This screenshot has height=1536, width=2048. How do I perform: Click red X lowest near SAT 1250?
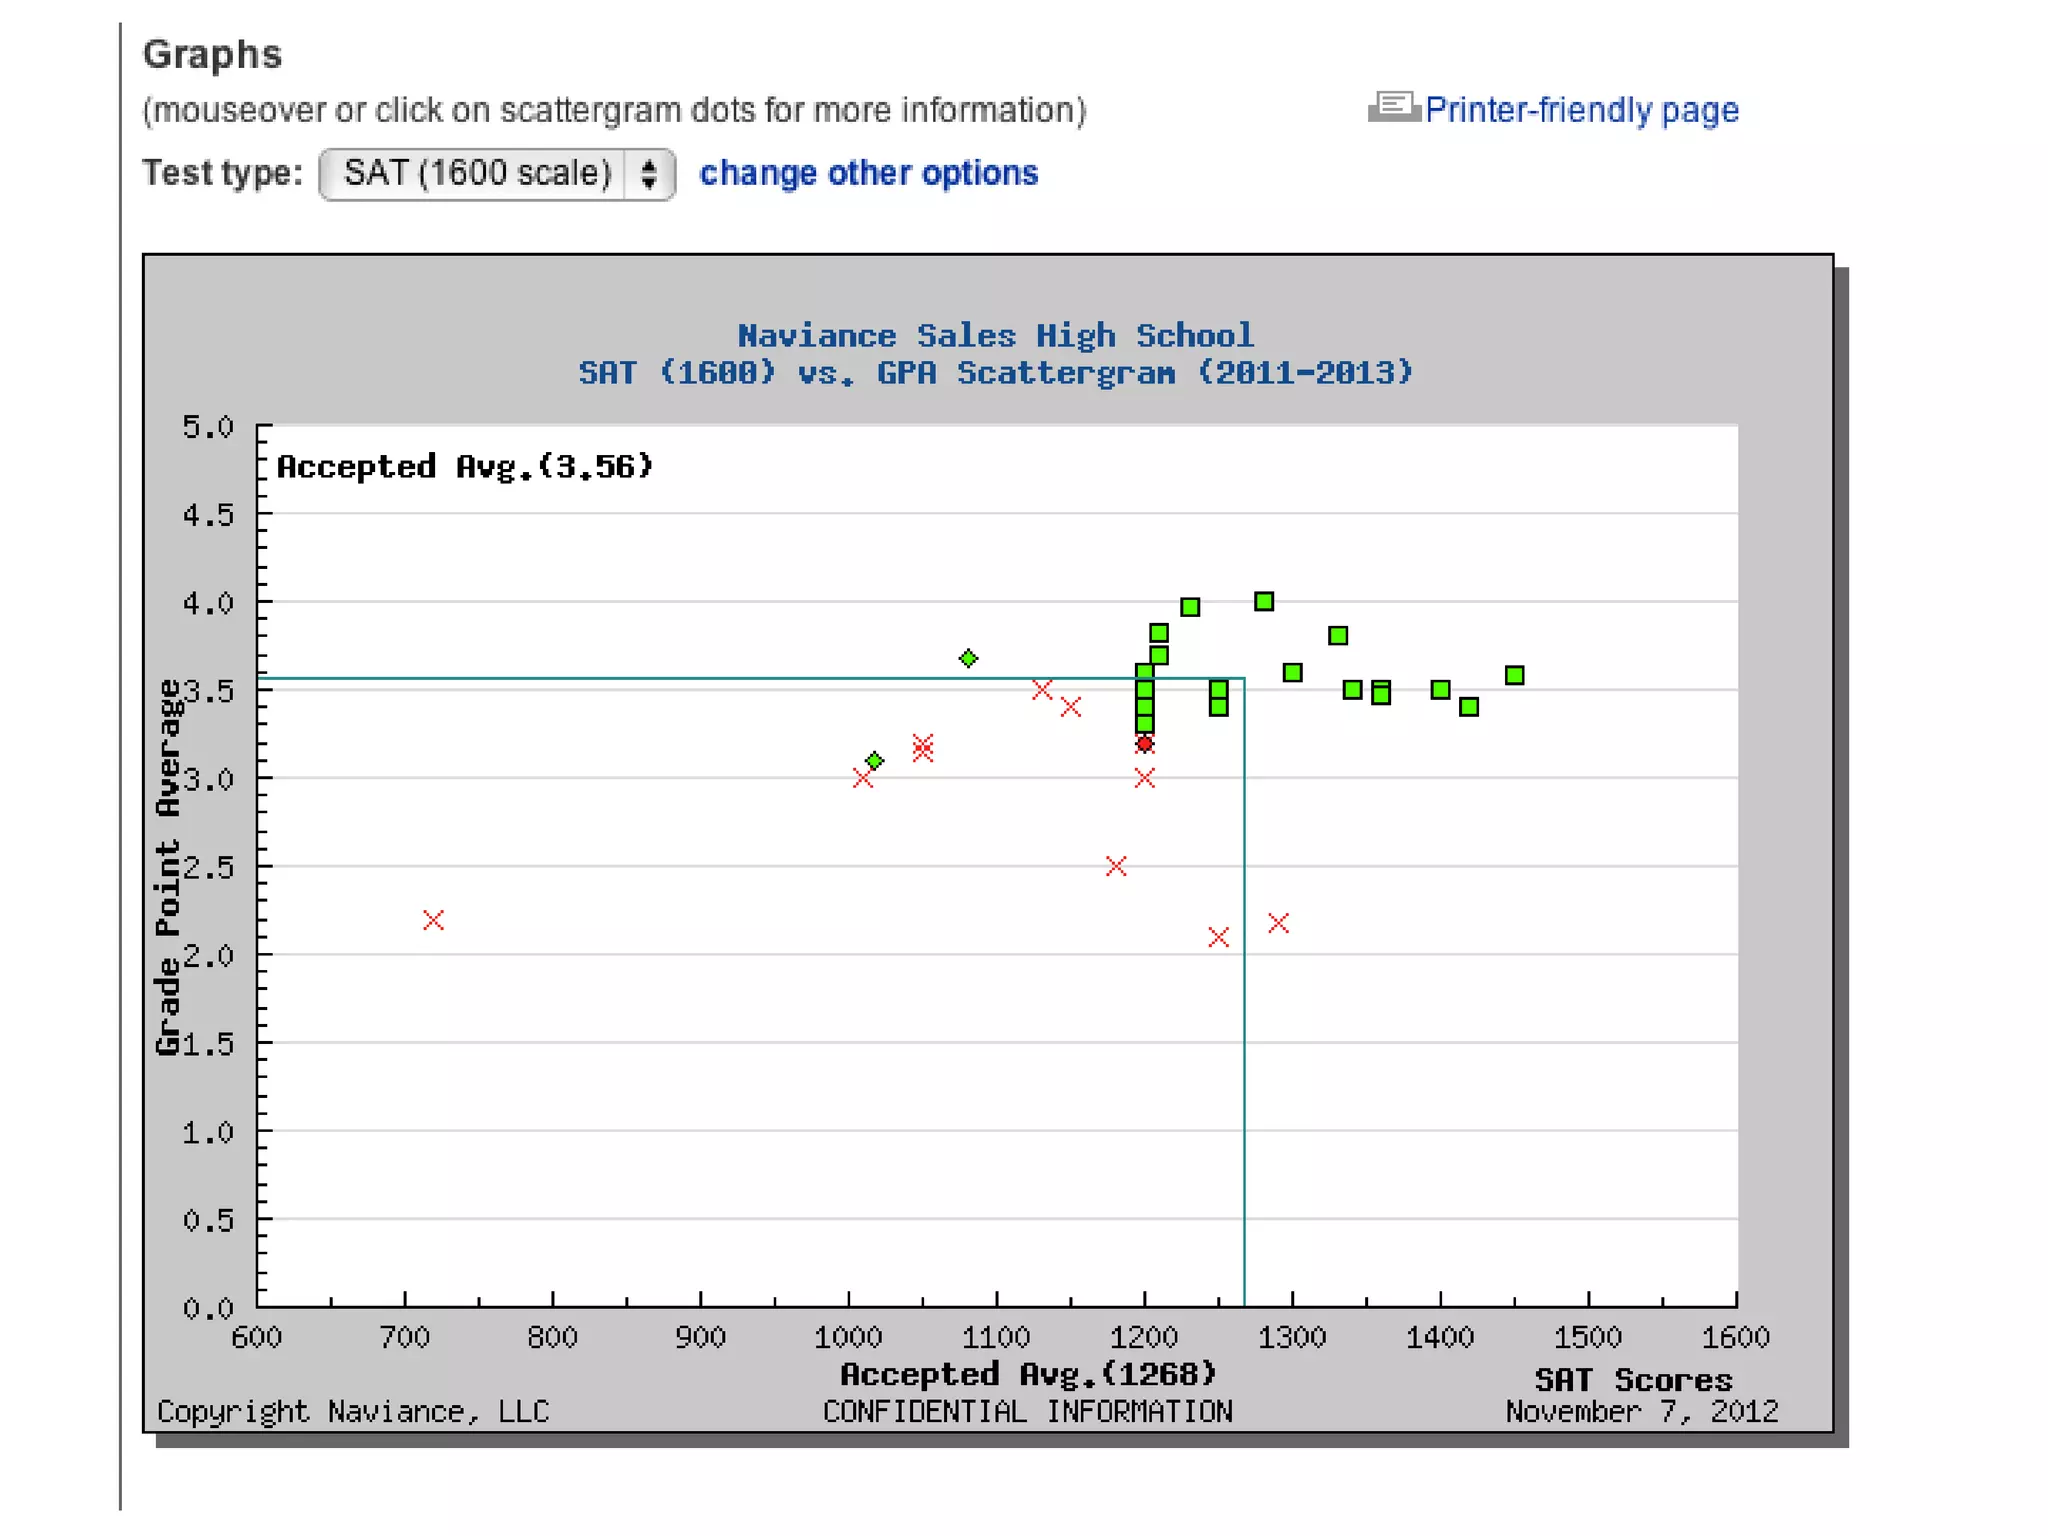coord(1218,937)
